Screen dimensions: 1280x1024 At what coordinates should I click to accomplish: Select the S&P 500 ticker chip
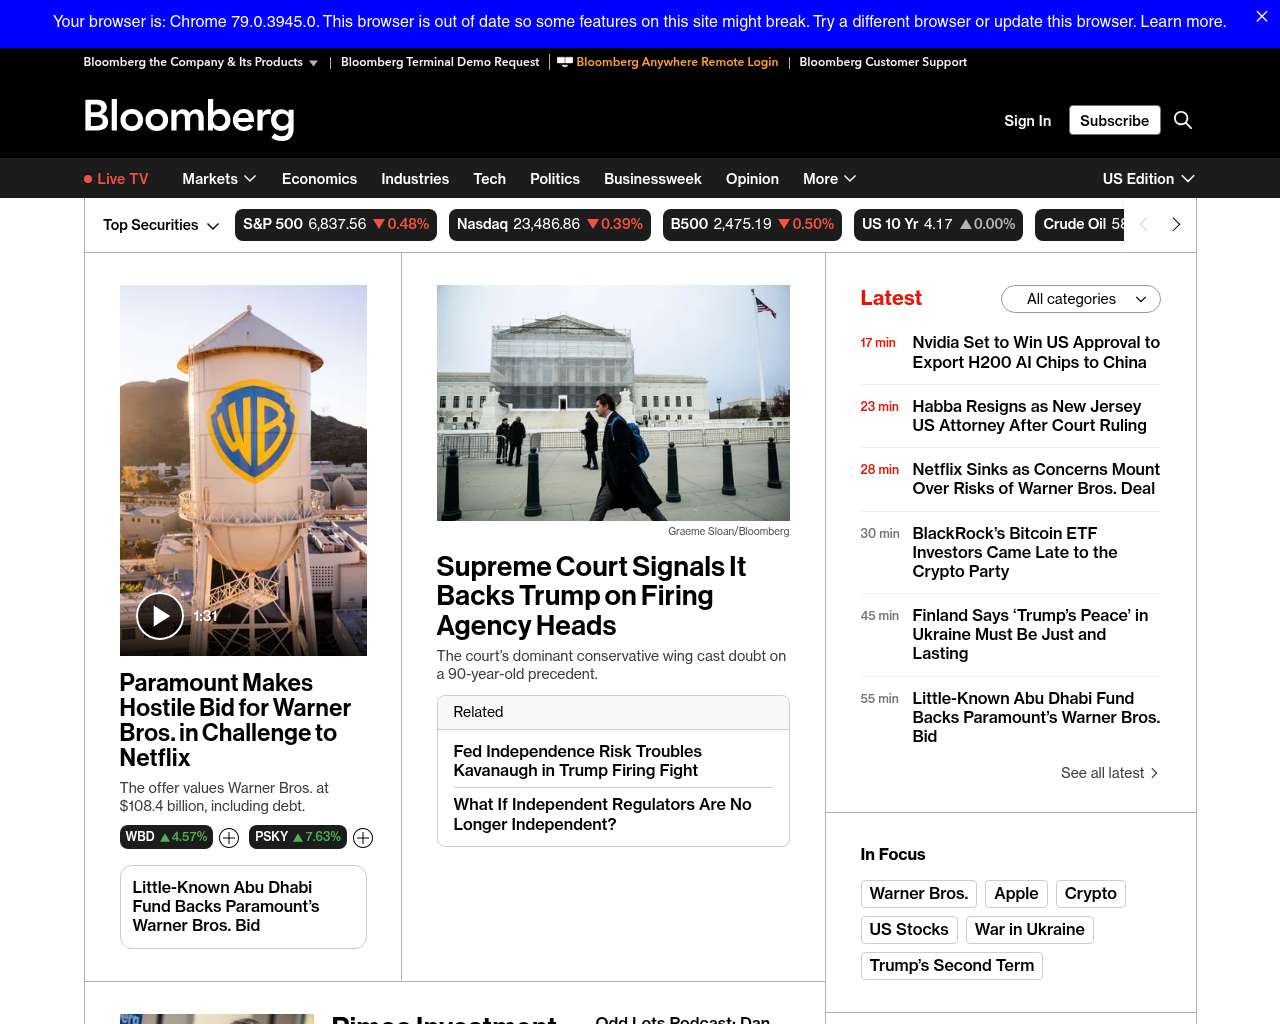(336, 225)
